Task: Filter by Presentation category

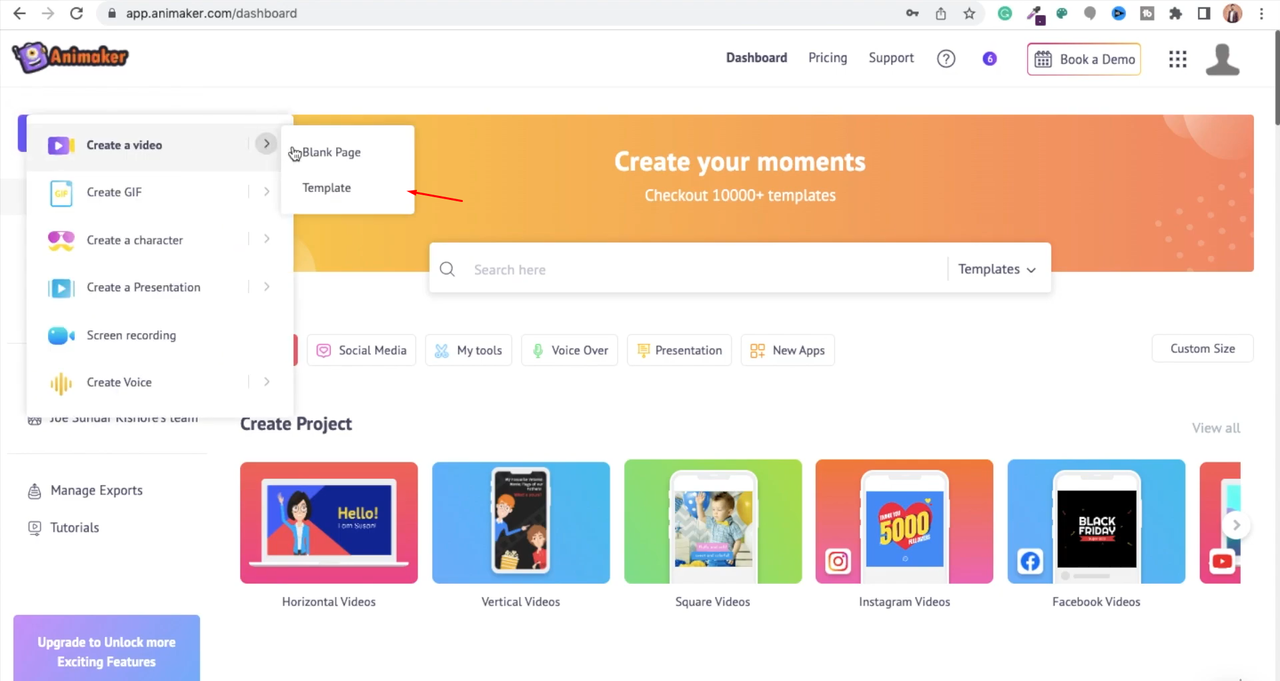Action: click(x=679, y=350)
